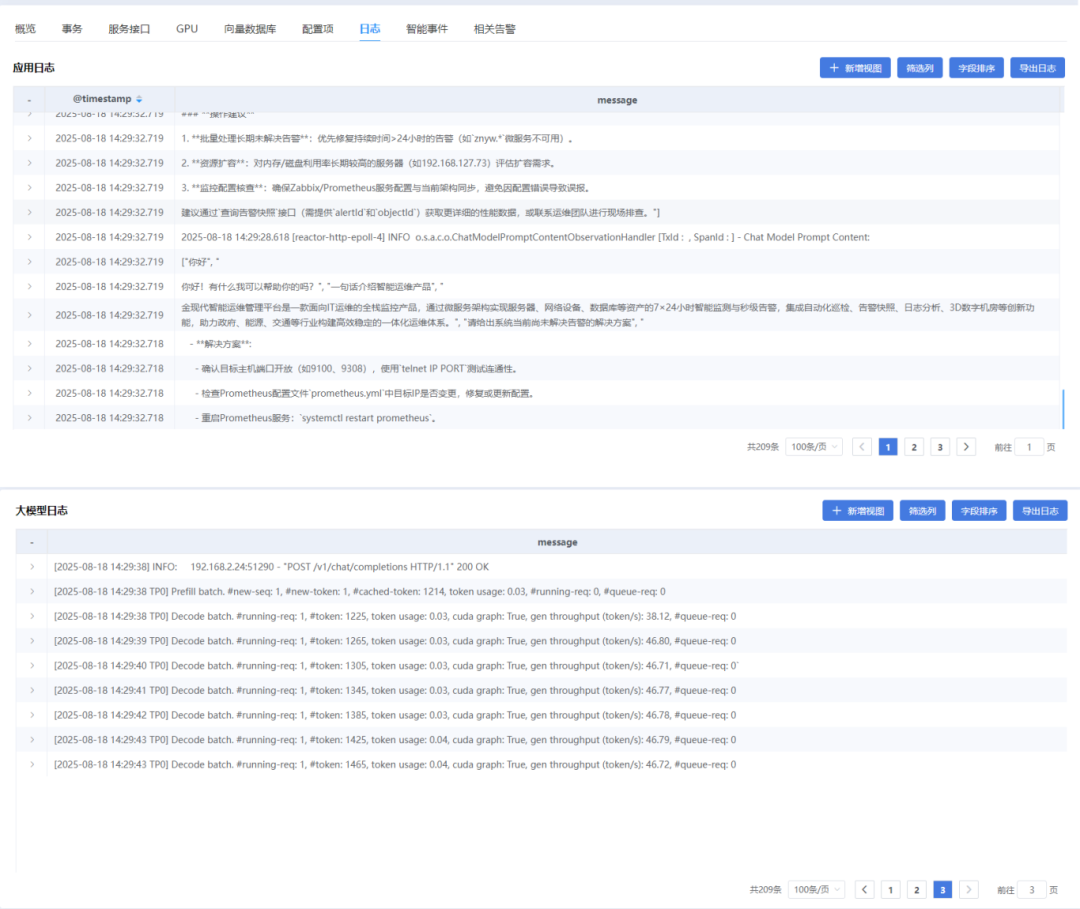Collapse all rows icon in 应用日志 header
The image size is (1080, 909).
[29, 100]
